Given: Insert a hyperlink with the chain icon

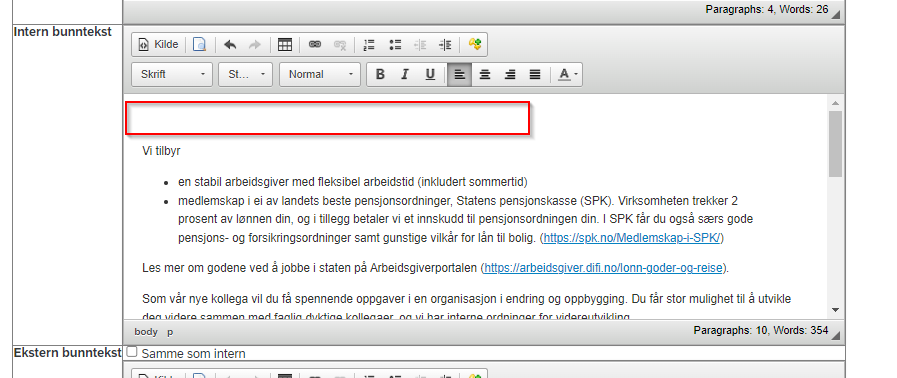Looking at the screenshot, I should pyautogui.click(x=315, y=45).
